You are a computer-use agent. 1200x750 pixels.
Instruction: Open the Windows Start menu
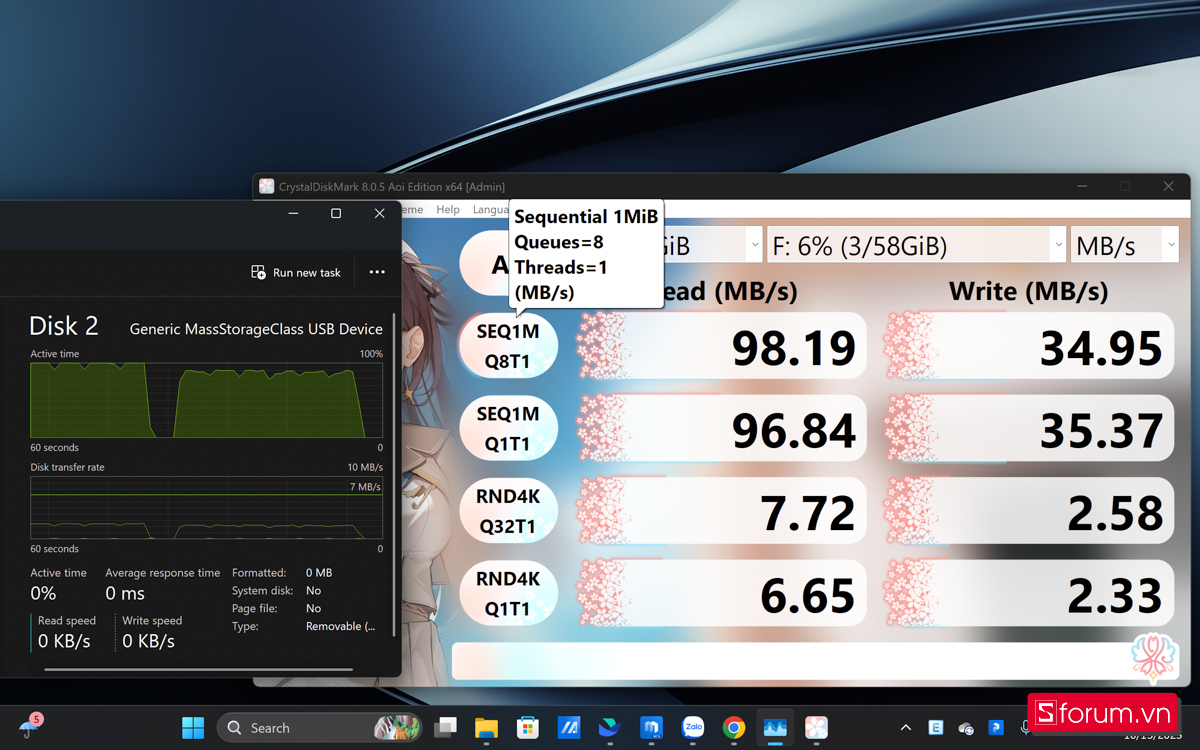point(193,728)
